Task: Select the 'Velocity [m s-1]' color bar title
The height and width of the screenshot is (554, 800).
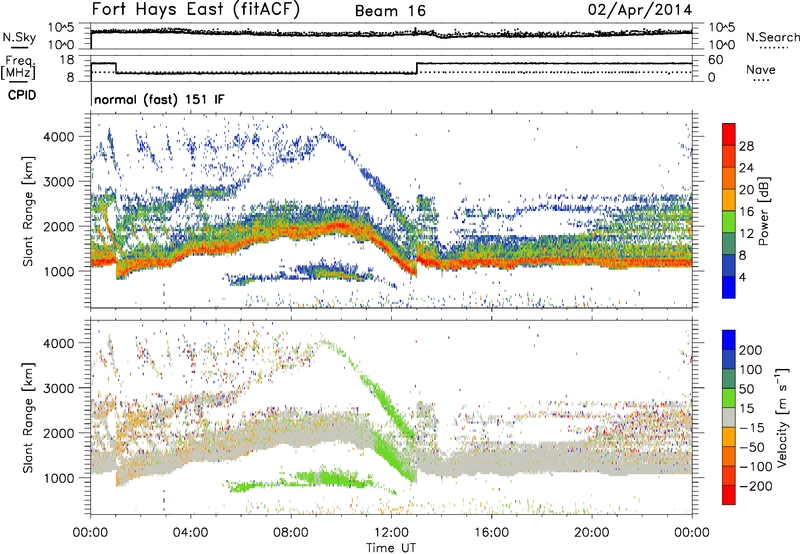Action: (x=782, y=417)
